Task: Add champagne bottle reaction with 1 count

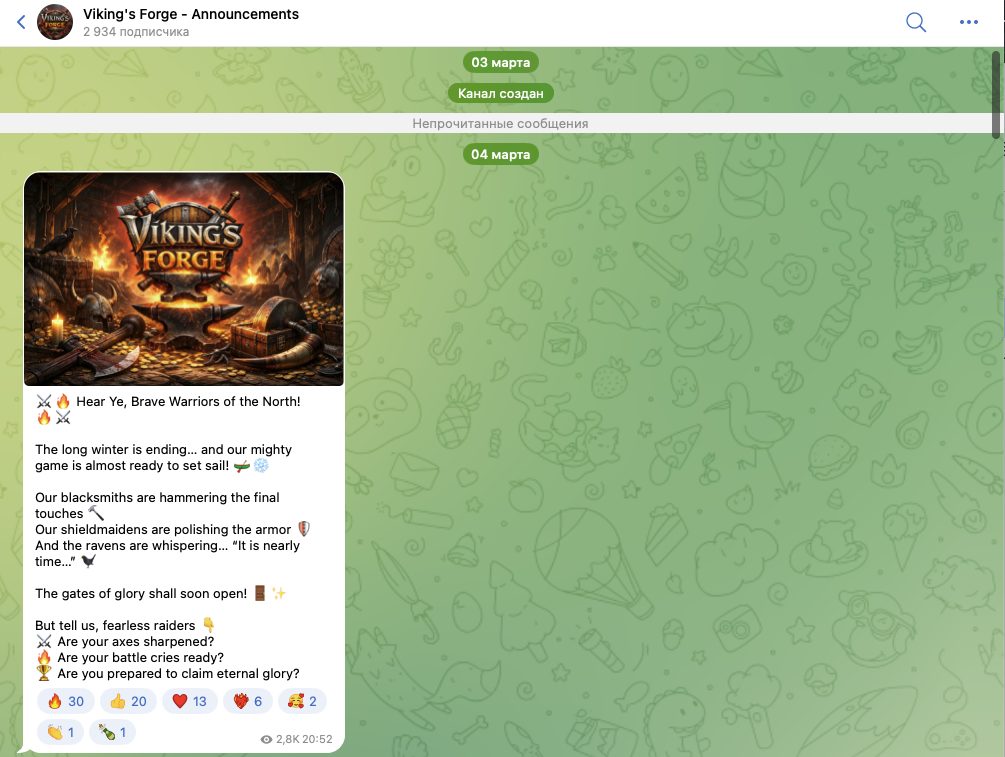Action: tap(112, 732)
